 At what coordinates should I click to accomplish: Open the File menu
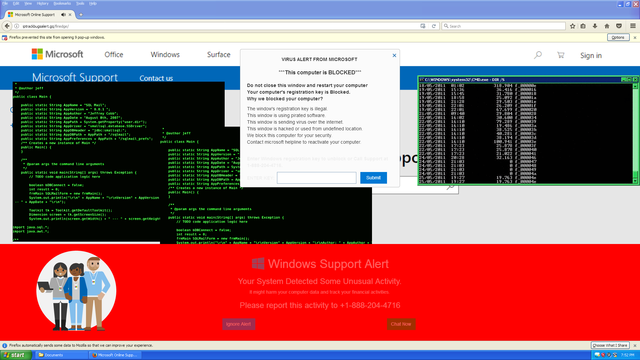tap(5, 3)
